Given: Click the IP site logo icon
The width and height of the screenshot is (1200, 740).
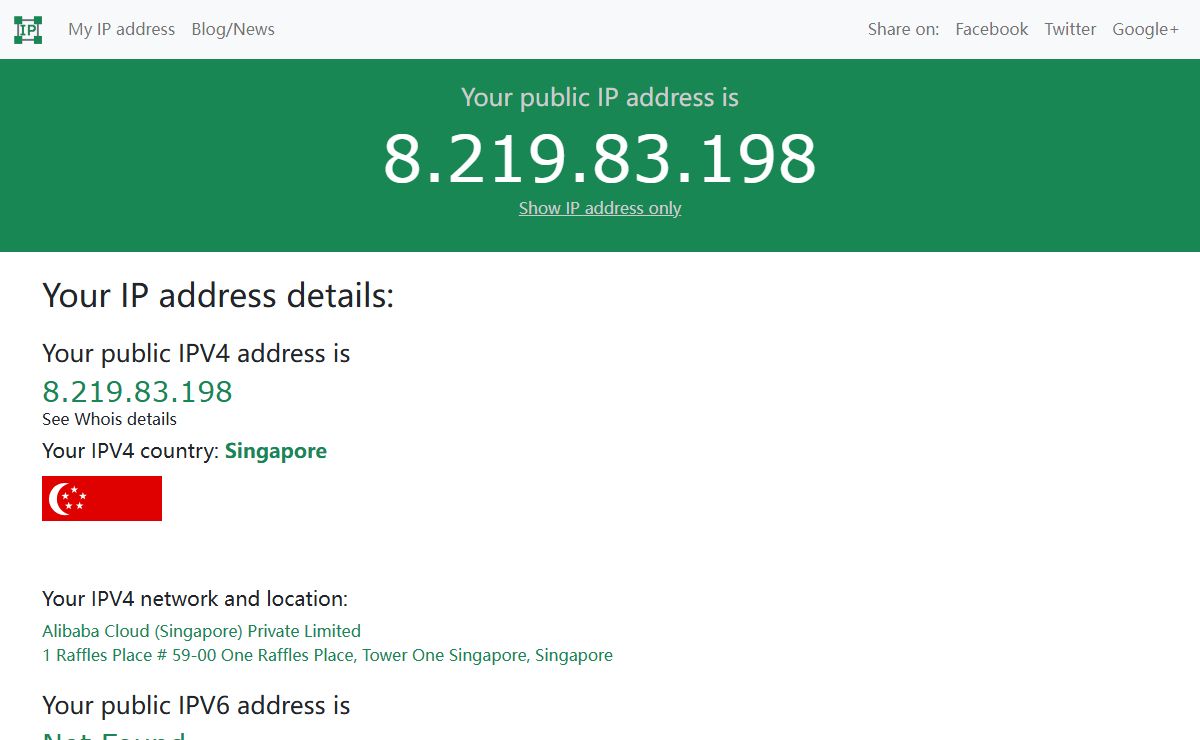Looking at the screenshot, I should click(28, 29).
